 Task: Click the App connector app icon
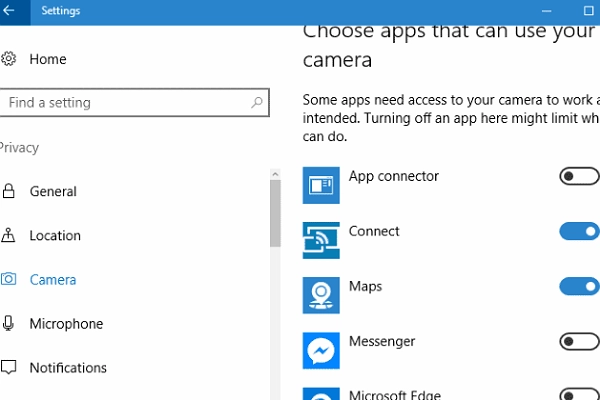[321, 185]
